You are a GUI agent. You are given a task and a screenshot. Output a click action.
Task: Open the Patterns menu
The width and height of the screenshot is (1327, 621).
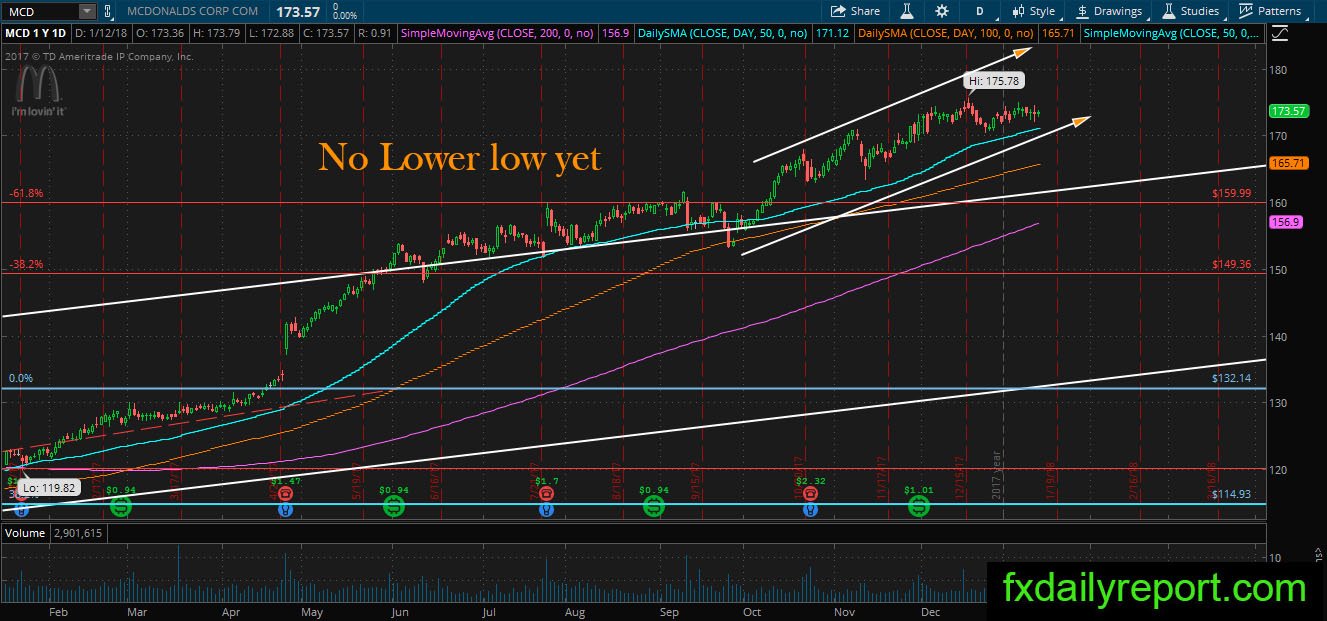(x=1269, y=11)
